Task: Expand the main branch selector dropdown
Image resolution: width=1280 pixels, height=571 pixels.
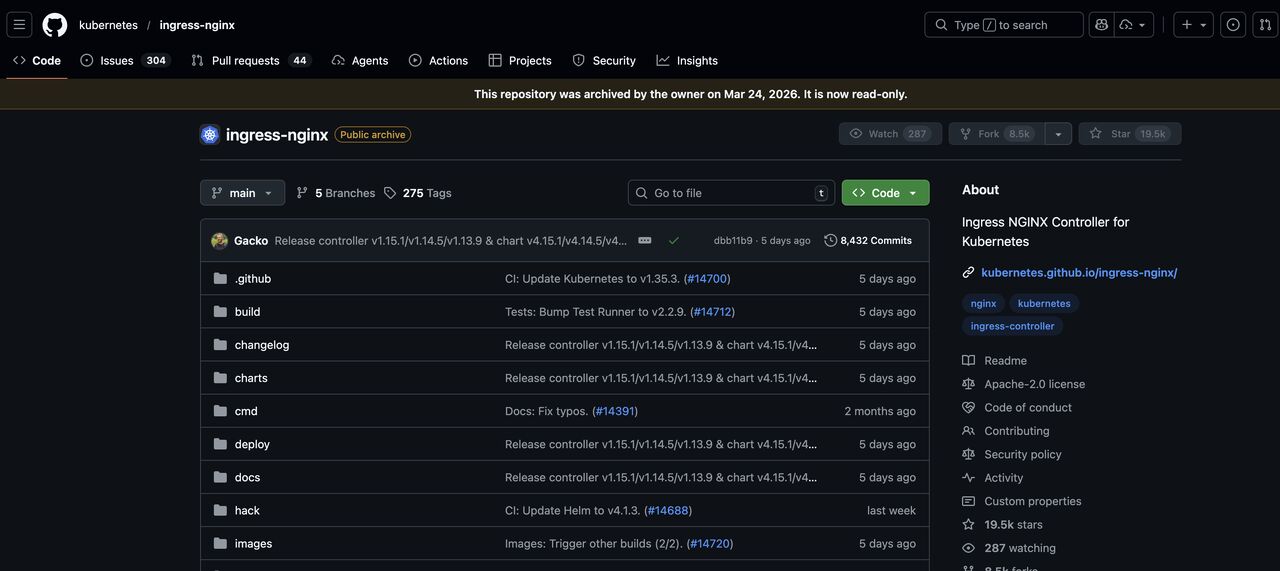Action: 242,193
